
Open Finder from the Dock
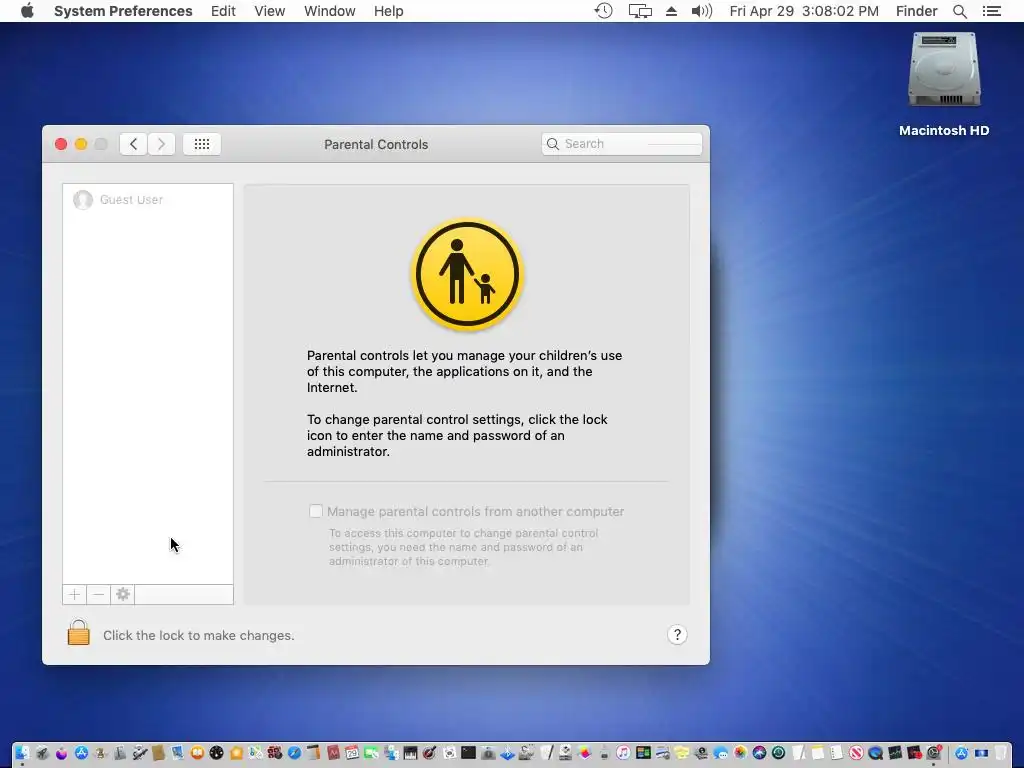[x=22, y=753]
